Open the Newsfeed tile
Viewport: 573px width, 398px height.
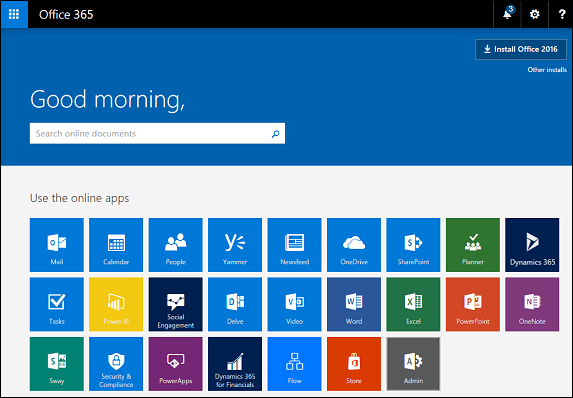pyautogui.click(x=295, y=245)
